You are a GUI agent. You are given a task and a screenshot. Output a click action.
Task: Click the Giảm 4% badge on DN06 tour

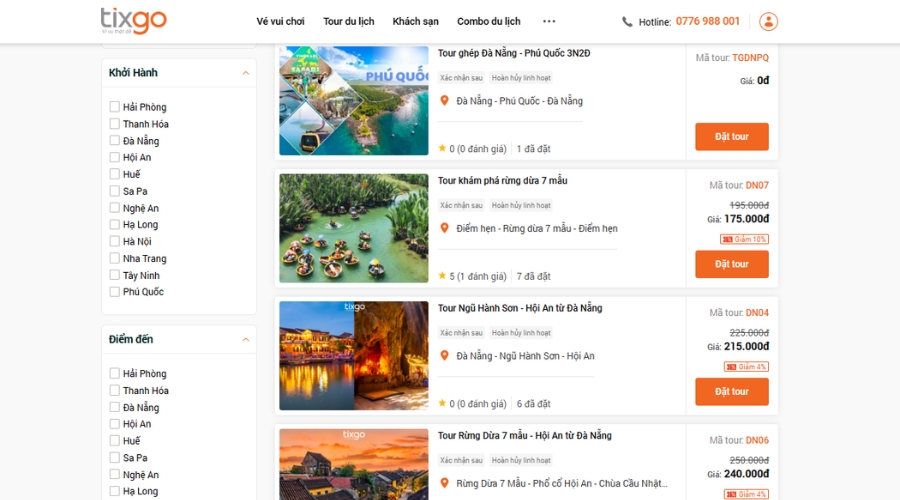click(746, 494)
